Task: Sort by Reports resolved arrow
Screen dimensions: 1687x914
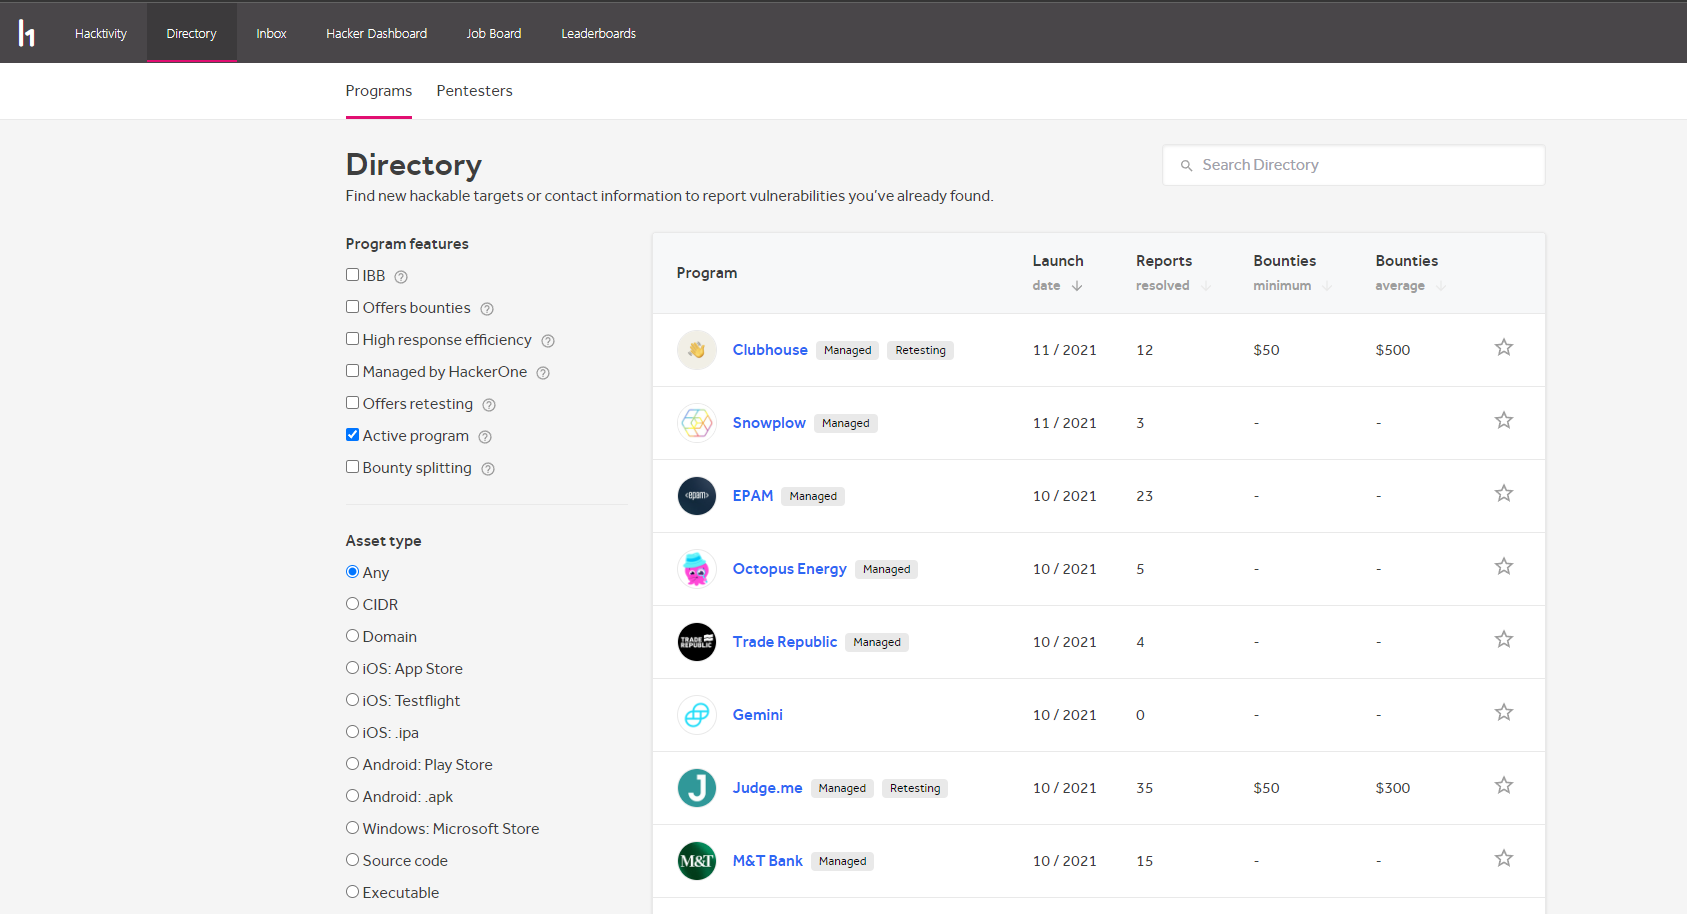Action: point(1206,286)
